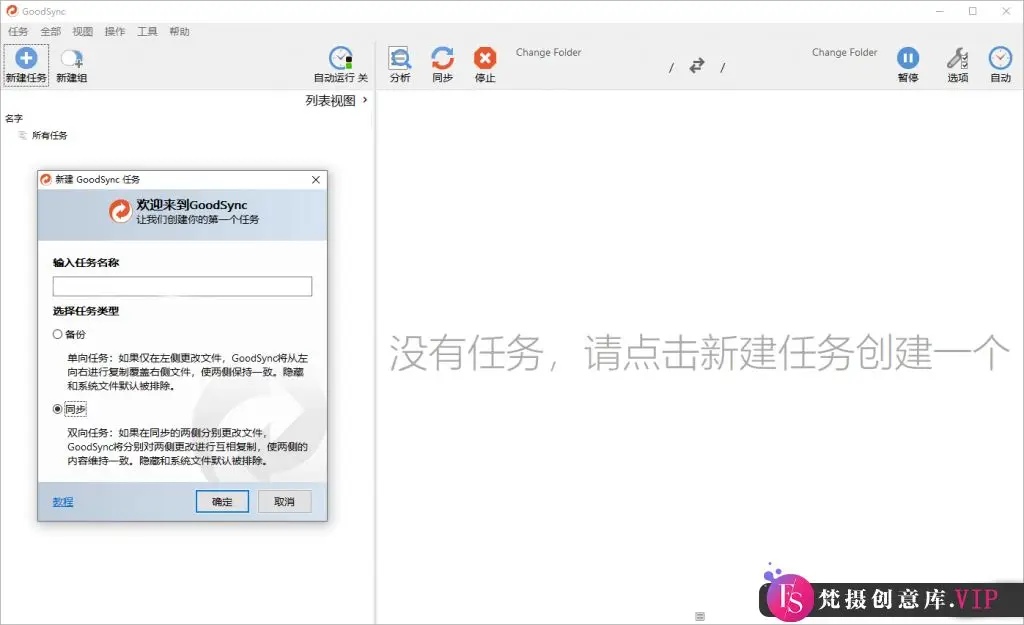Click the 取消 button in the dialog
1024x625 pixels.
click(284, 502)
